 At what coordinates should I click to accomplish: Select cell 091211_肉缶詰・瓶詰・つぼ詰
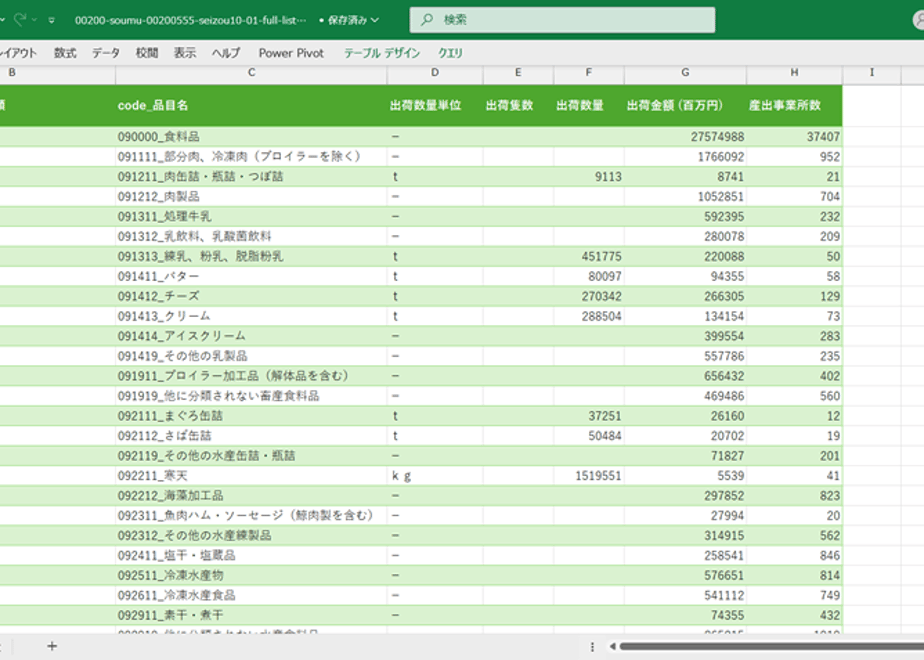[252, 177]
